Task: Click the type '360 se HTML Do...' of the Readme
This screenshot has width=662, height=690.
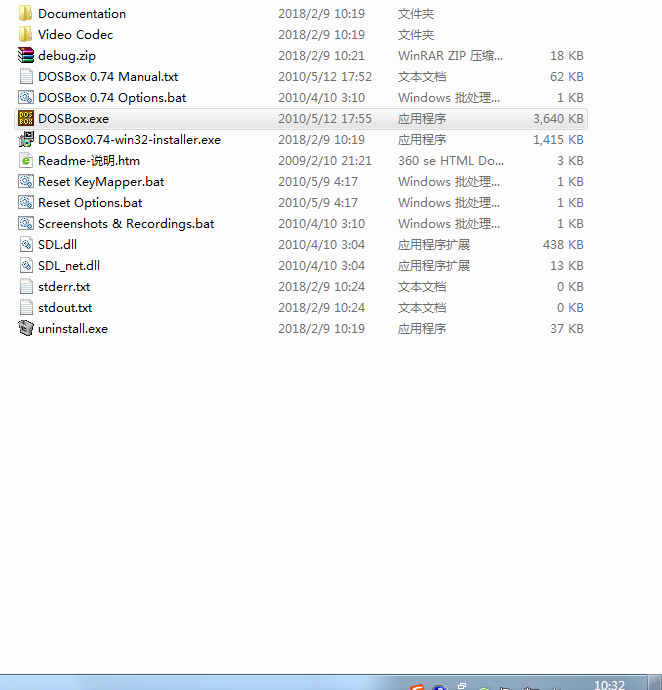Action: tap(451, 161)
